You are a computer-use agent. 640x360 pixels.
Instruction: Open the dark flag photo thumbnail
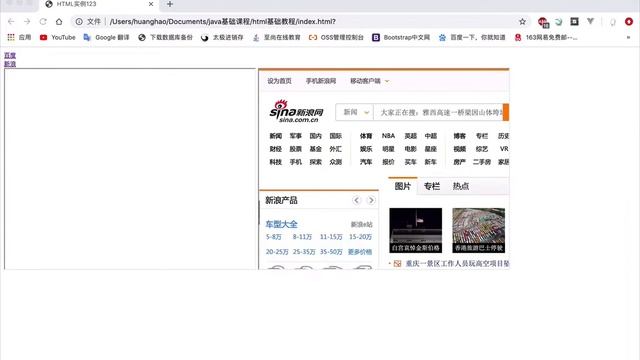[416, 230]
